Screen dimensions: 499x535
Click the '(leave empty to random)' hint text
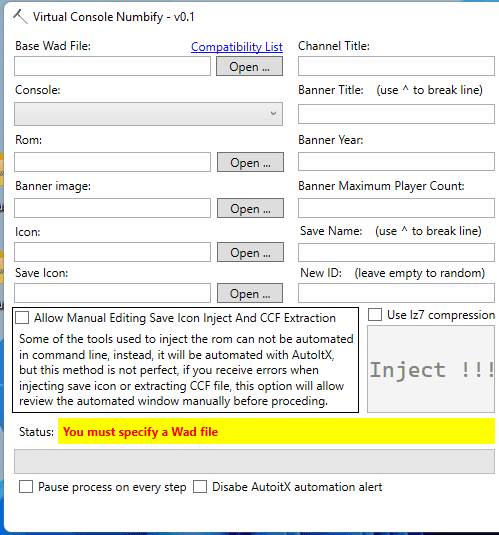(419, 273)
